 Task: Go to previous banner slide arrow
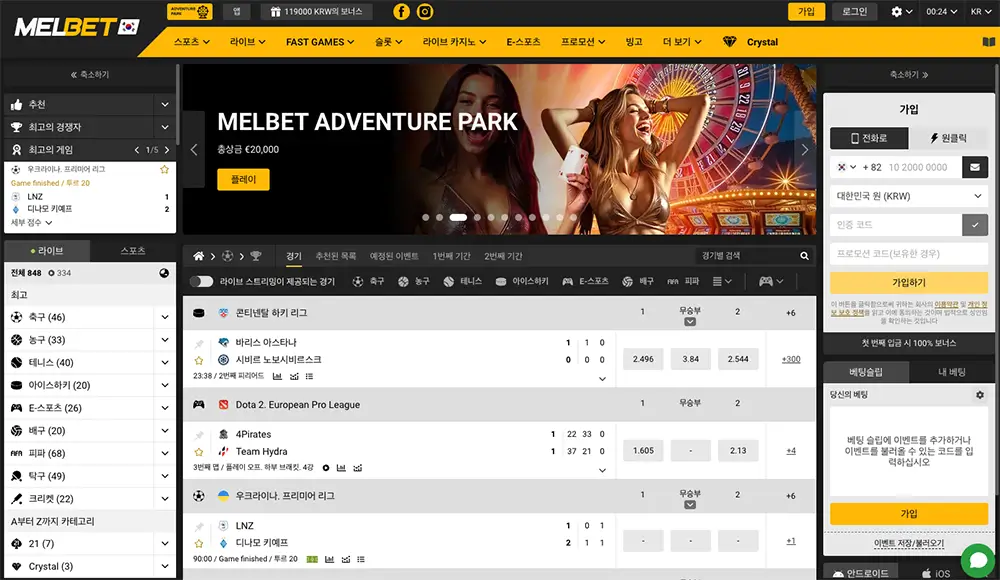pyautogui.click(x=194, y=150)
